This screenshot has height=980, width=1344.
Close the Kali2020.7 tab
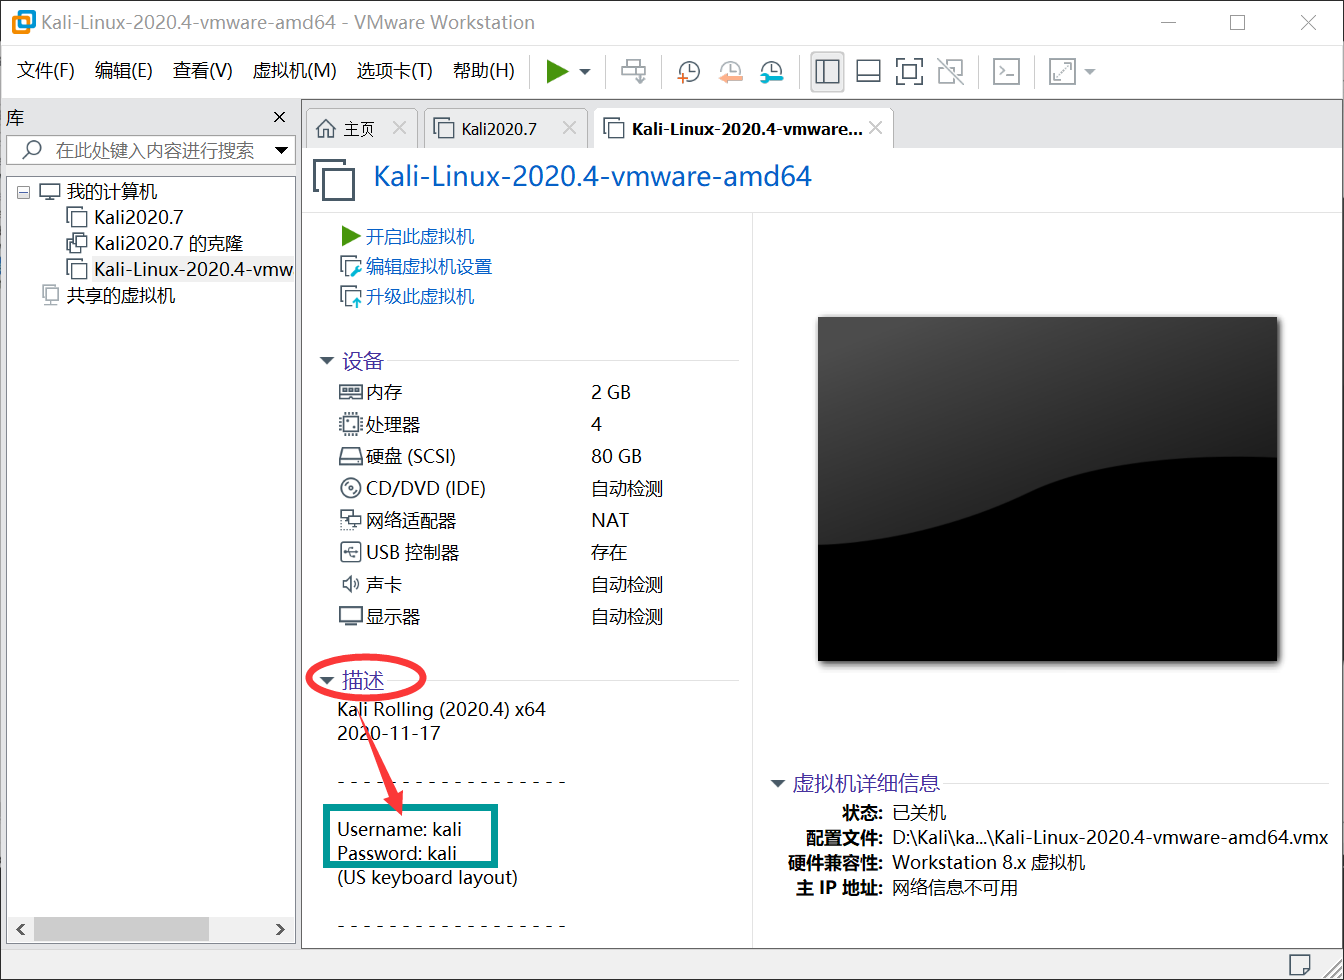pos(569,128)
